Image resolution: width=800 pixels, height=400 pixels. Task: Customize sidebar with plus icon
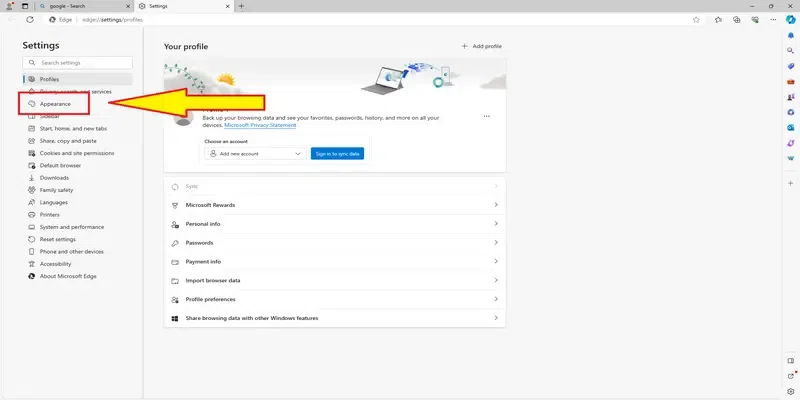pos(791,183)
